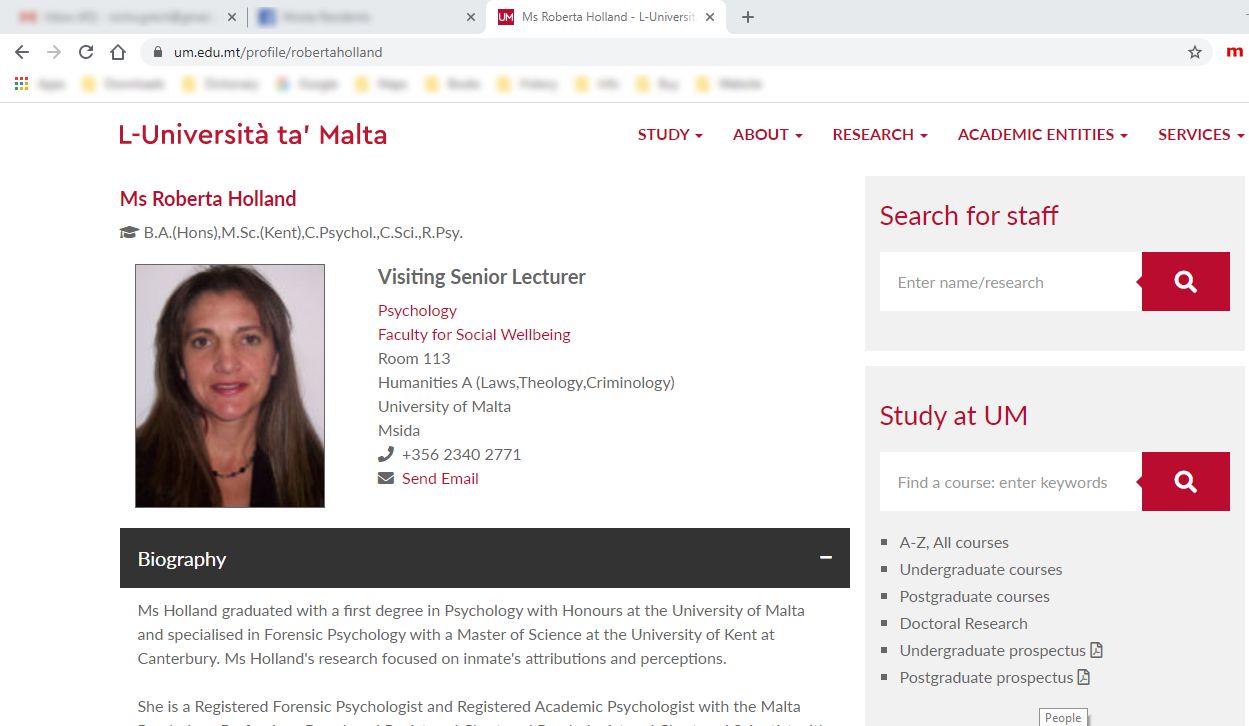Image resolution: width=1249 pixels, height=726 pixels.
Task: Open A-Z, All courses link
Action: (x=954, y=542)
